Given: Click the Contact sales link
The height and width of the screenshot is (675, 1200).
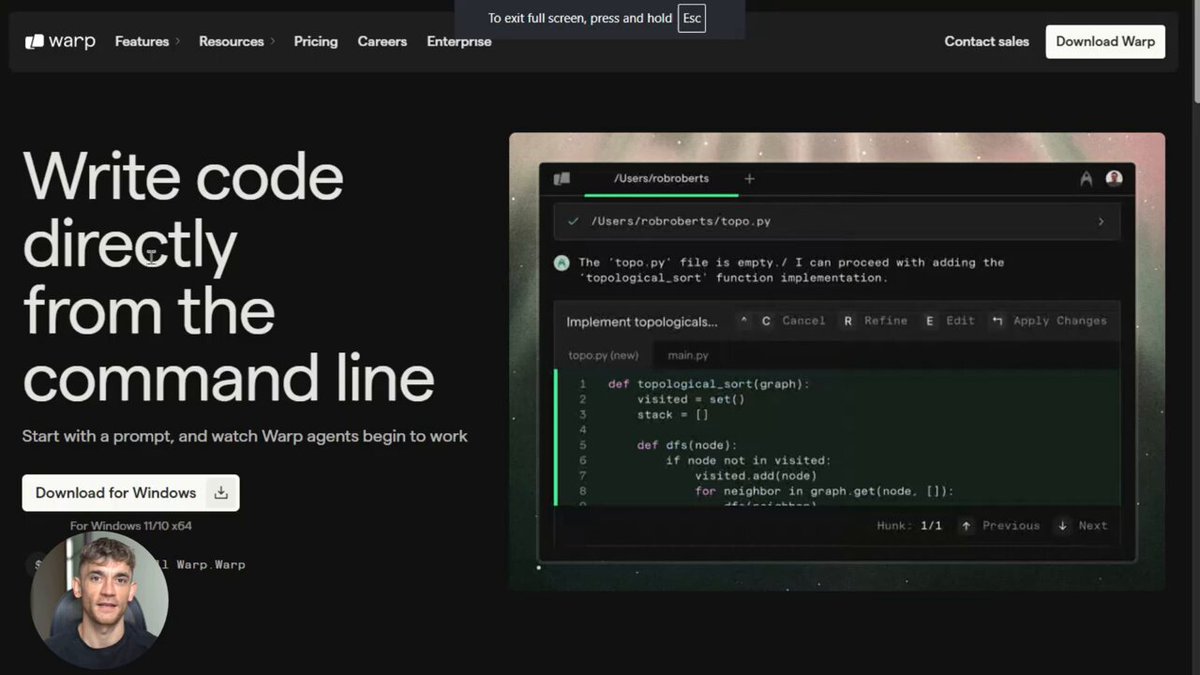Looking at the screenshot, I should tap(987, 42).
